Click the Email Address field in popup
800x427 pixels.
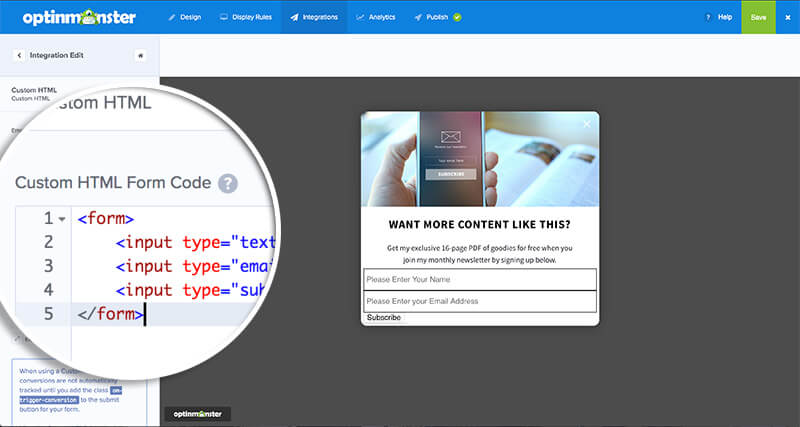click(x=480, y=301)
